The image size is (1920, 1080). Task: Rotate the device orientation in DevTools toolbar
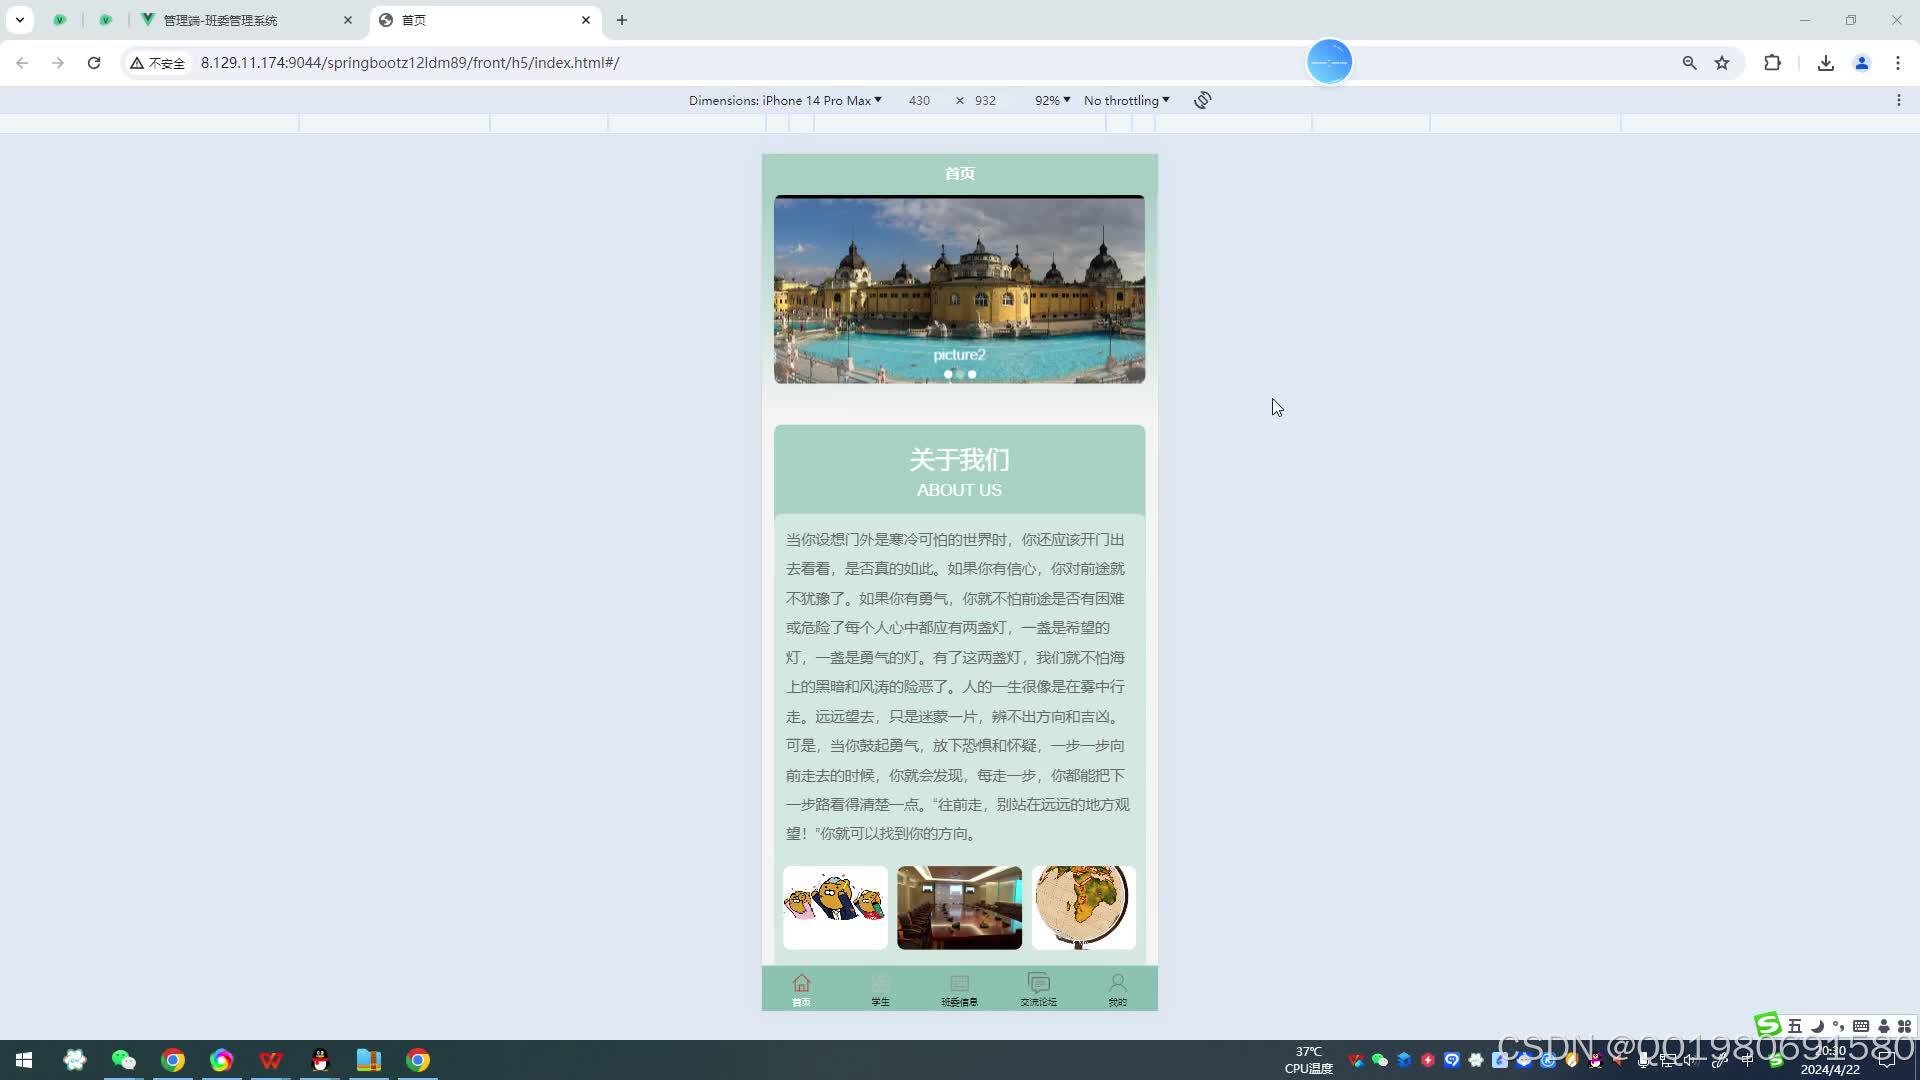coord(1202,100)
